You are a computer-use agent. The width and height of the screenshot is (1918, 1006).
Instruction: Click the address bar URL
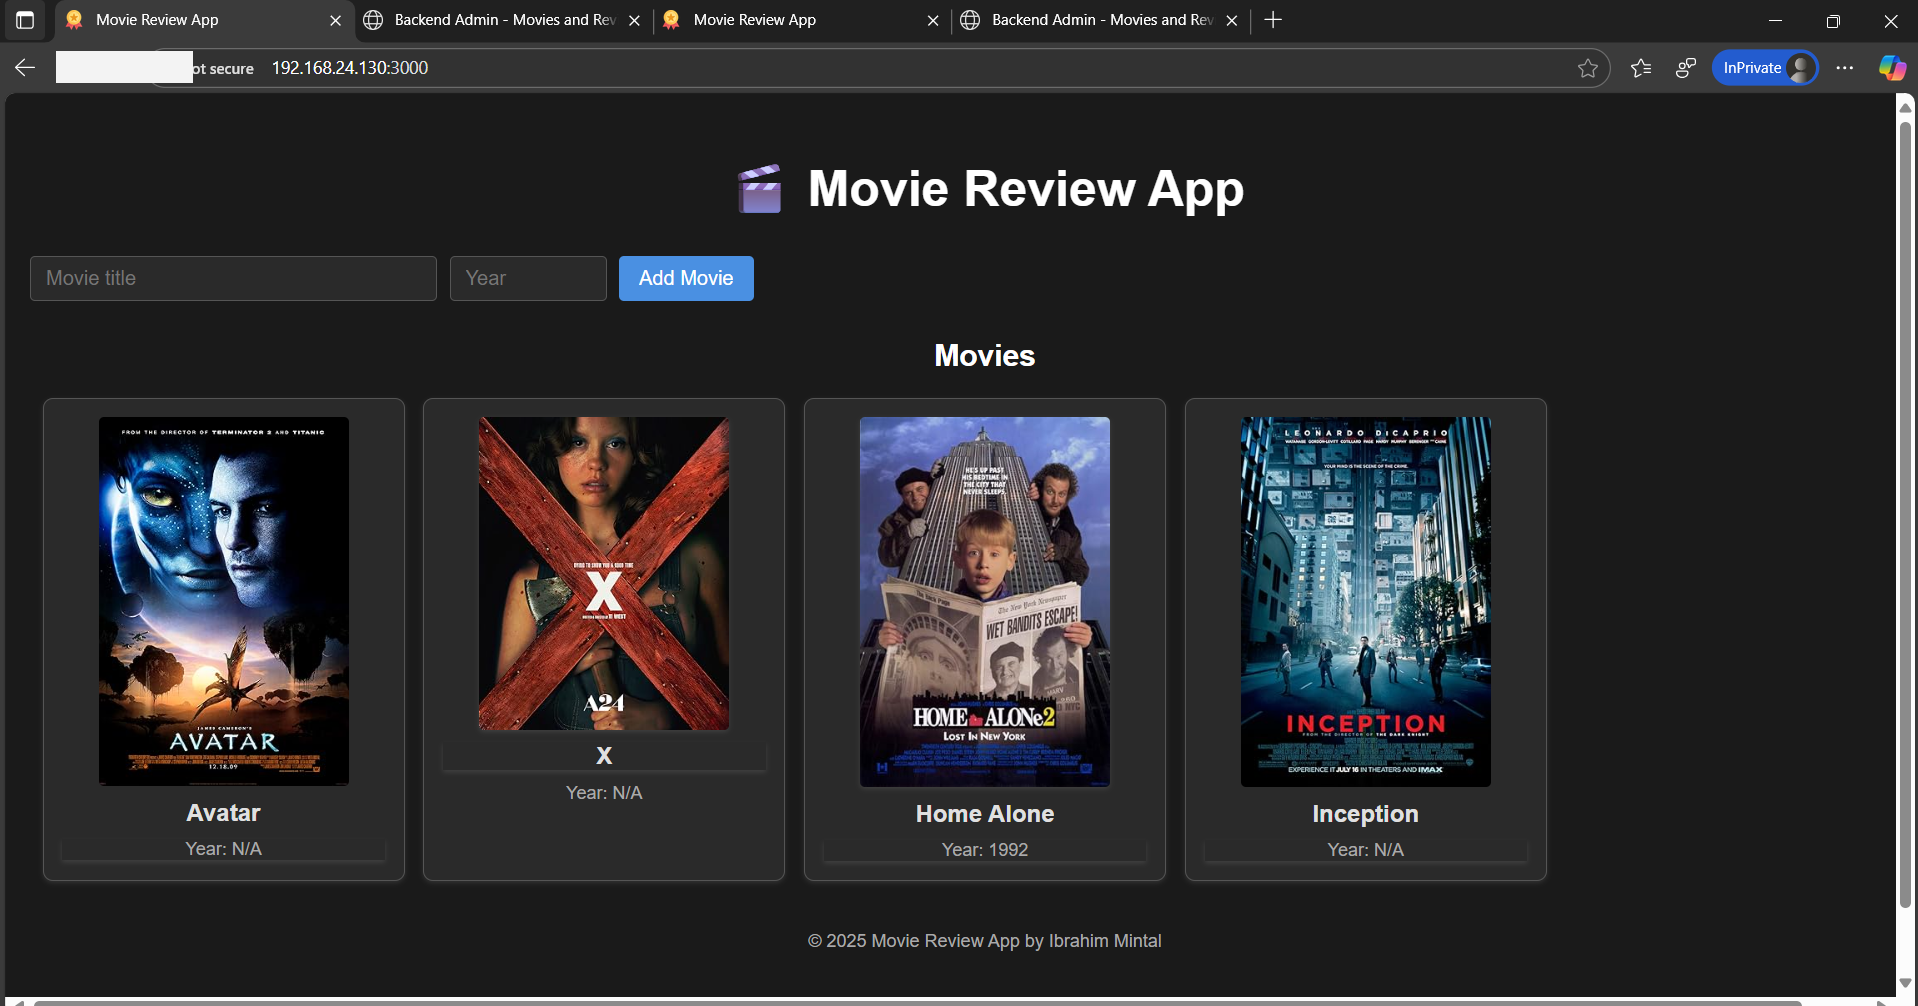(350, 68)
